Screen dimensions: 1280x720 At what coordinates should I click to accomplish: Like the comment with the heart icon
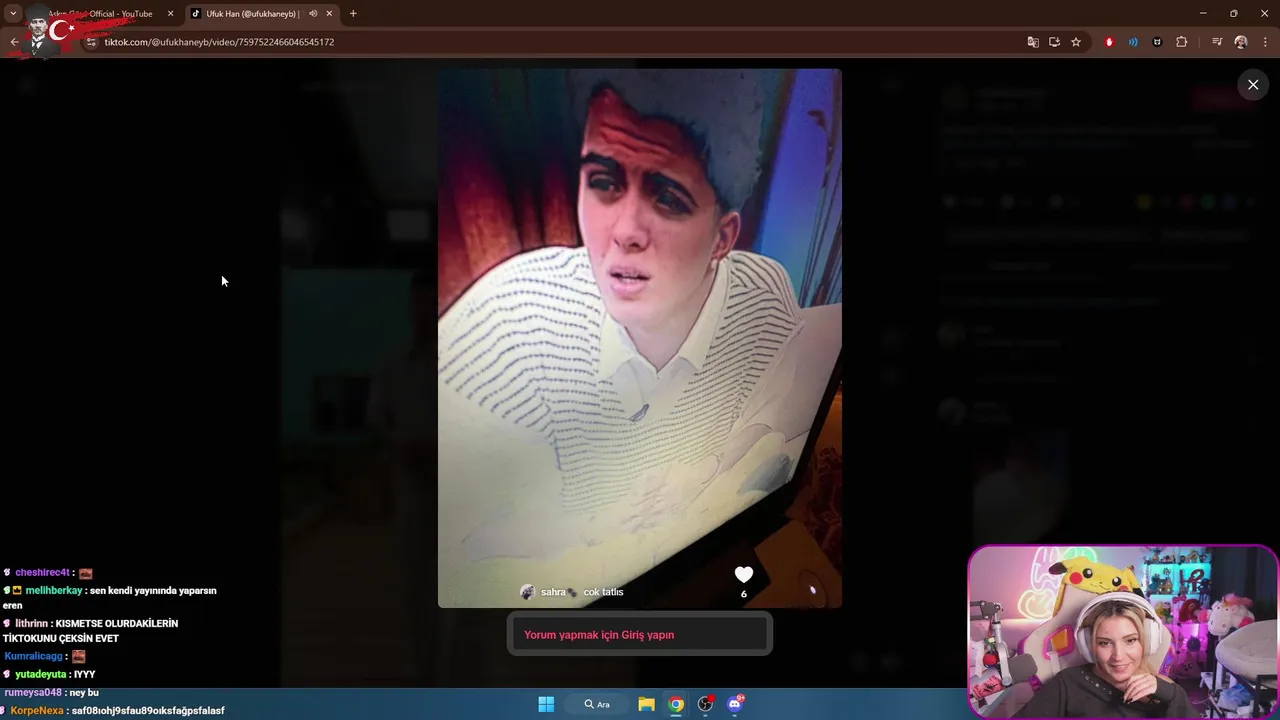tap(743, 574)
